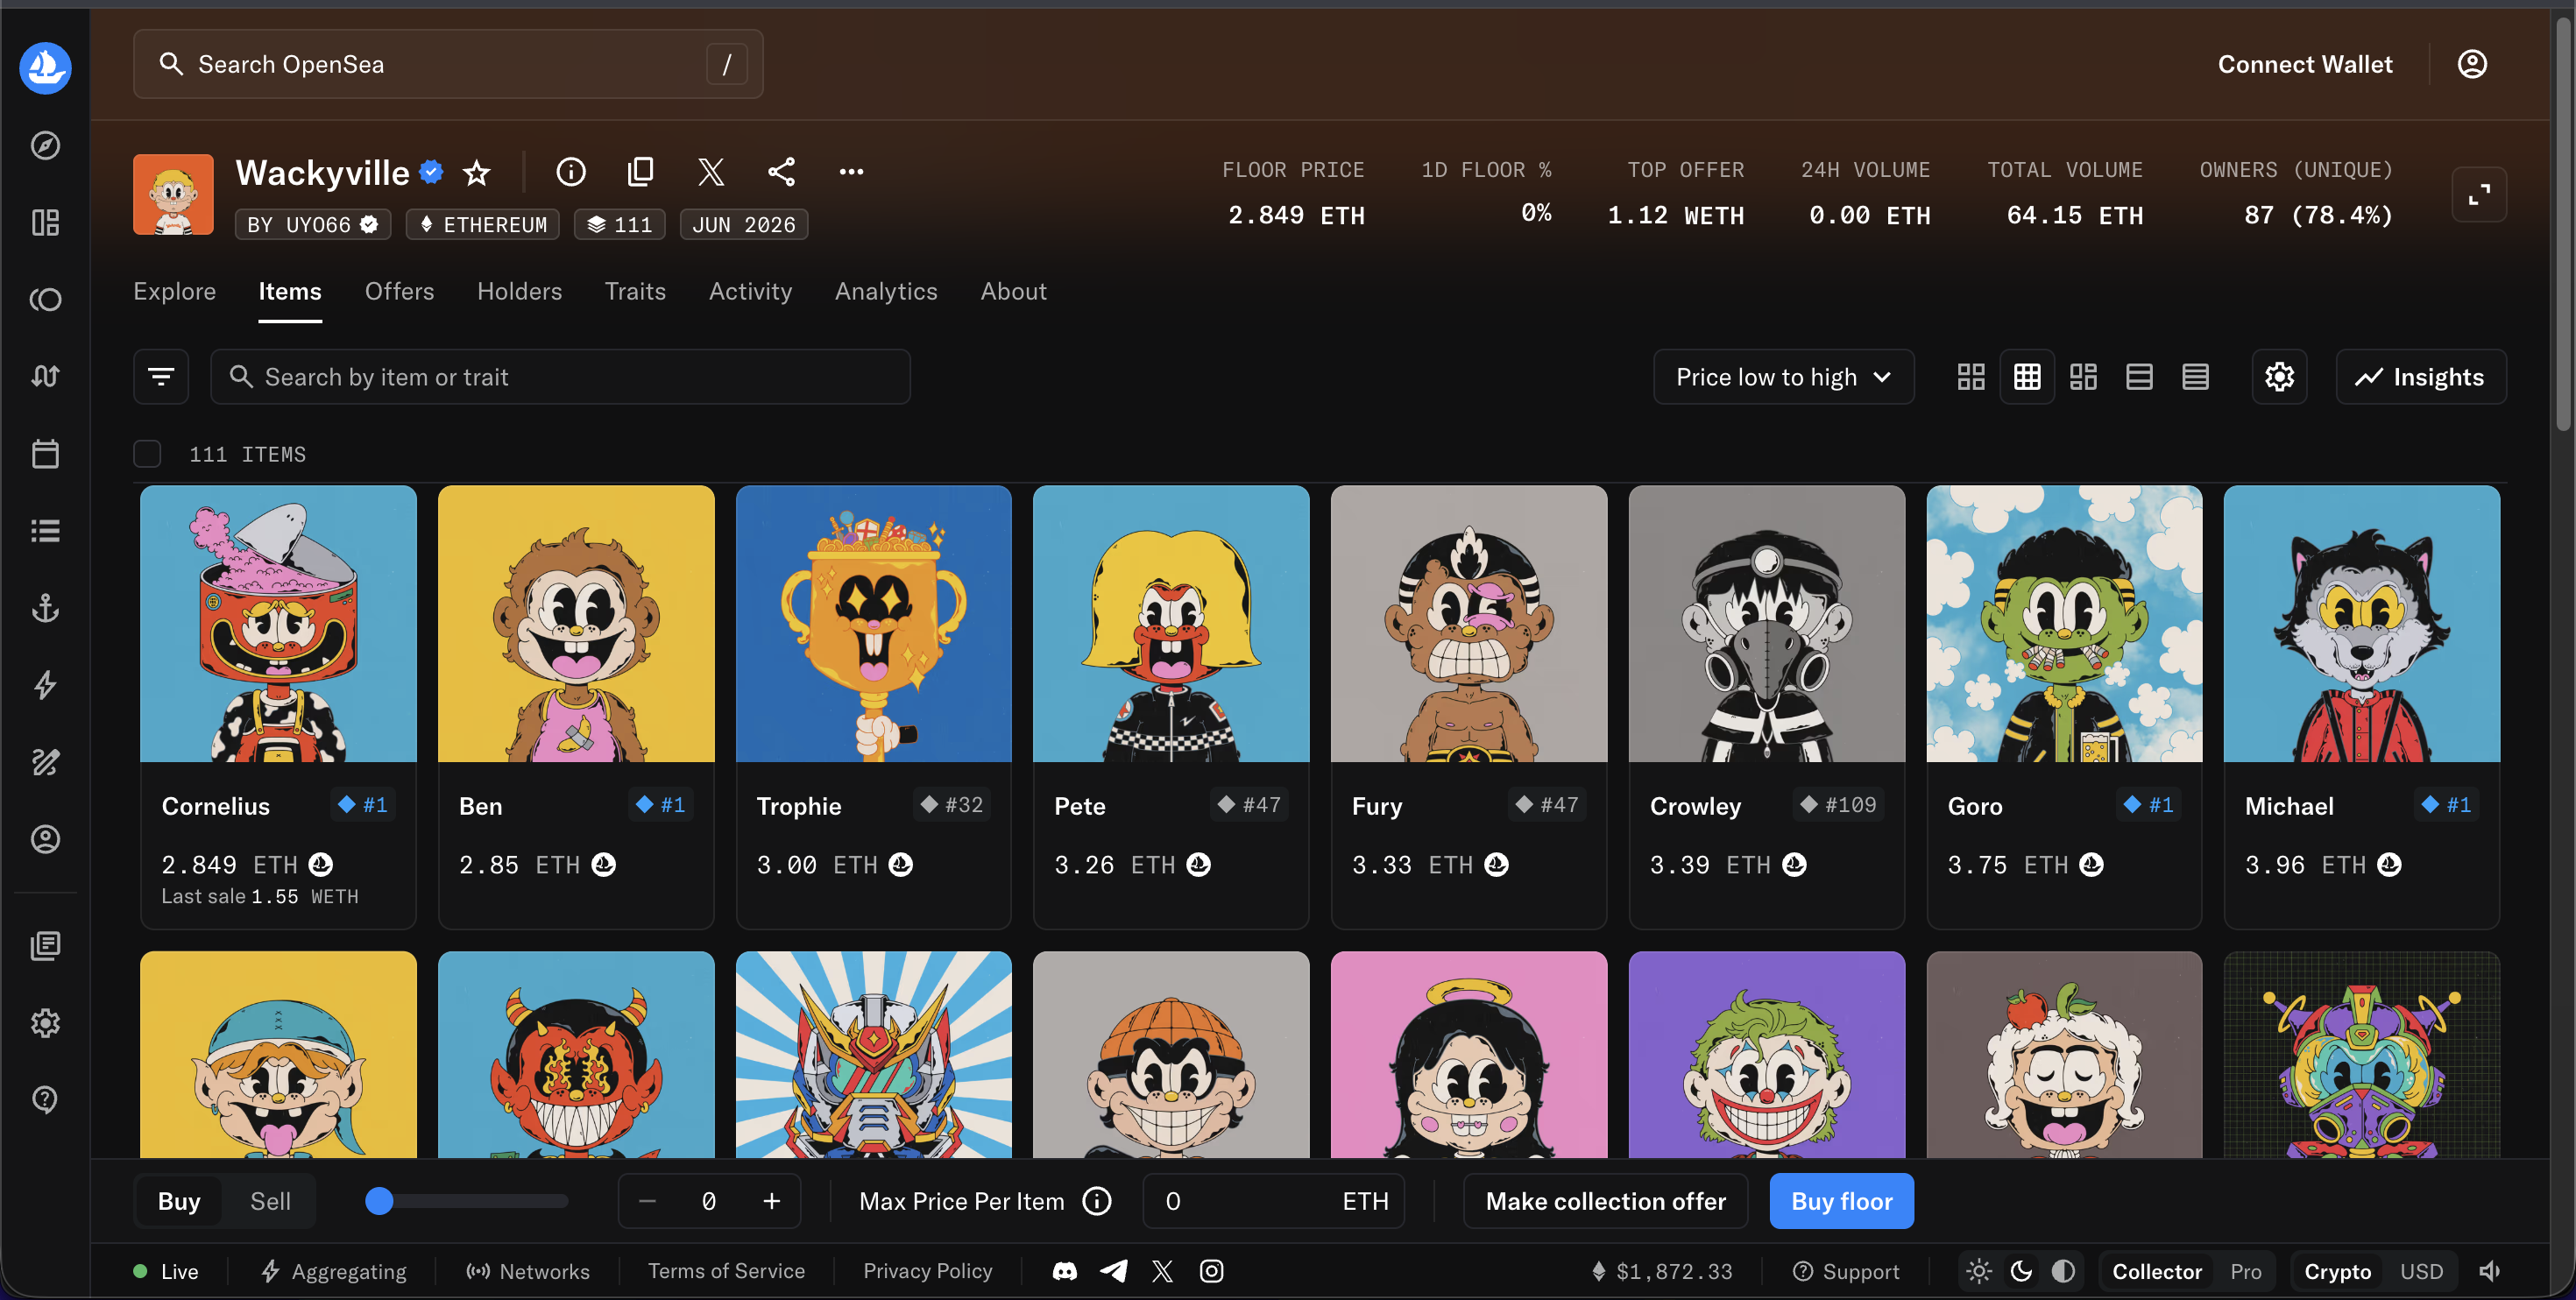Open Telegram link in footer

click(1113, 1271)
